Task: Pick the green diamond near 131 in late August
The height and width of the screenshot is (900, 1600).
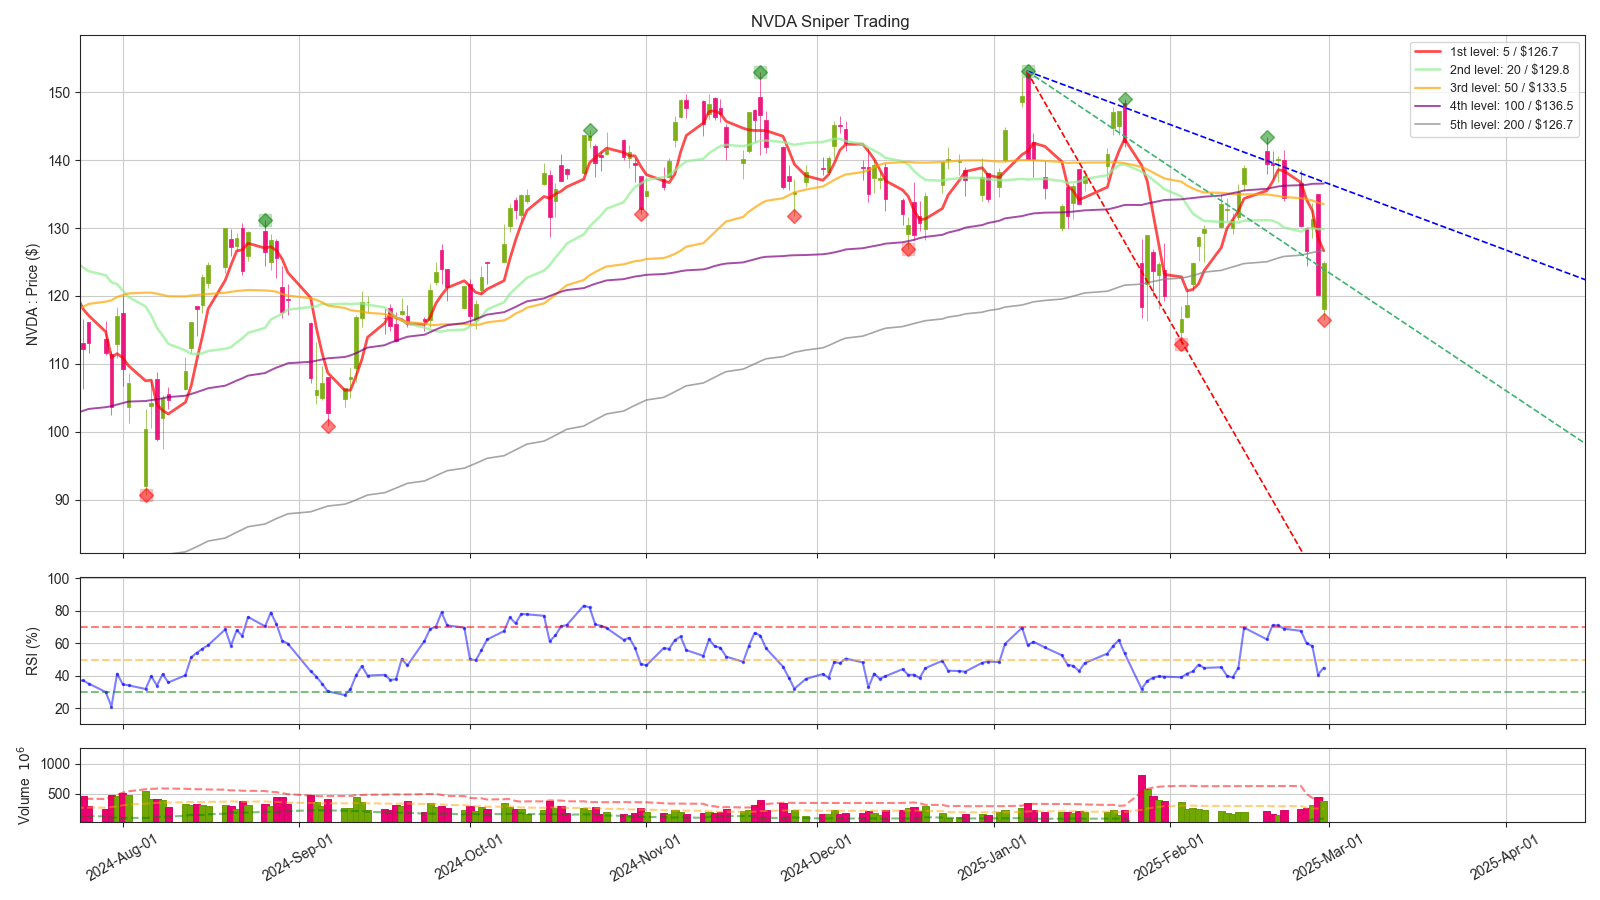Action: point(265,220)
